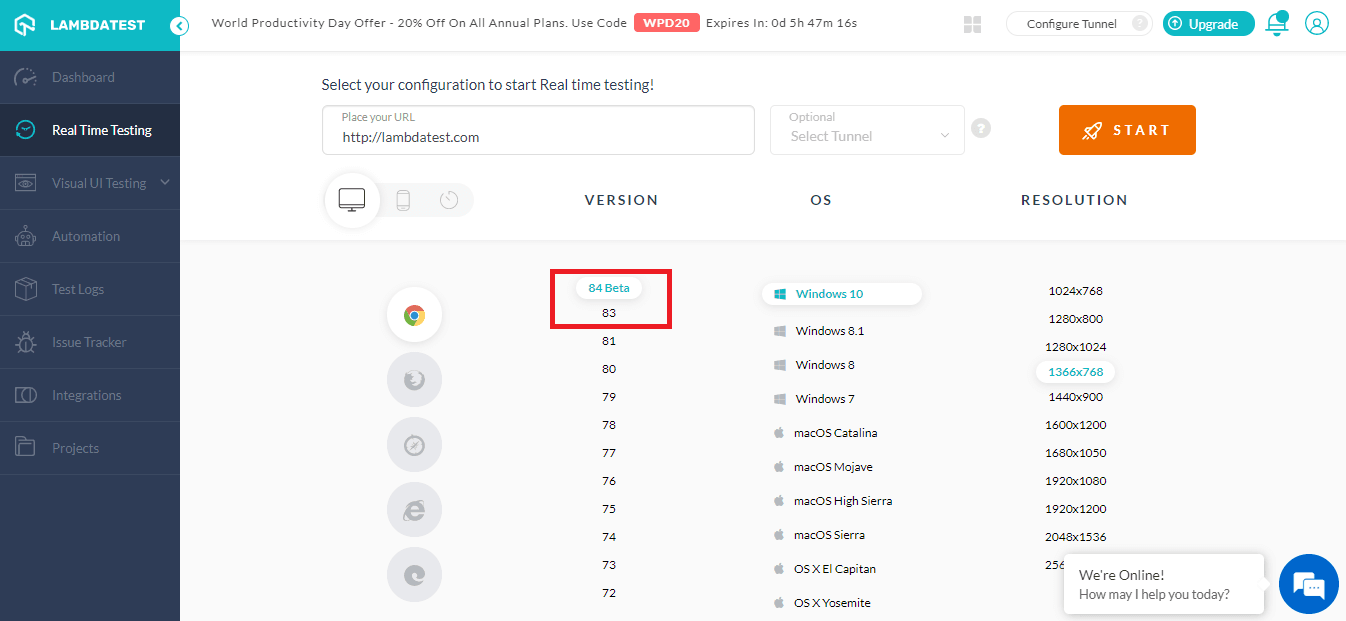Select the Opera browser icon

coord(414,444)
